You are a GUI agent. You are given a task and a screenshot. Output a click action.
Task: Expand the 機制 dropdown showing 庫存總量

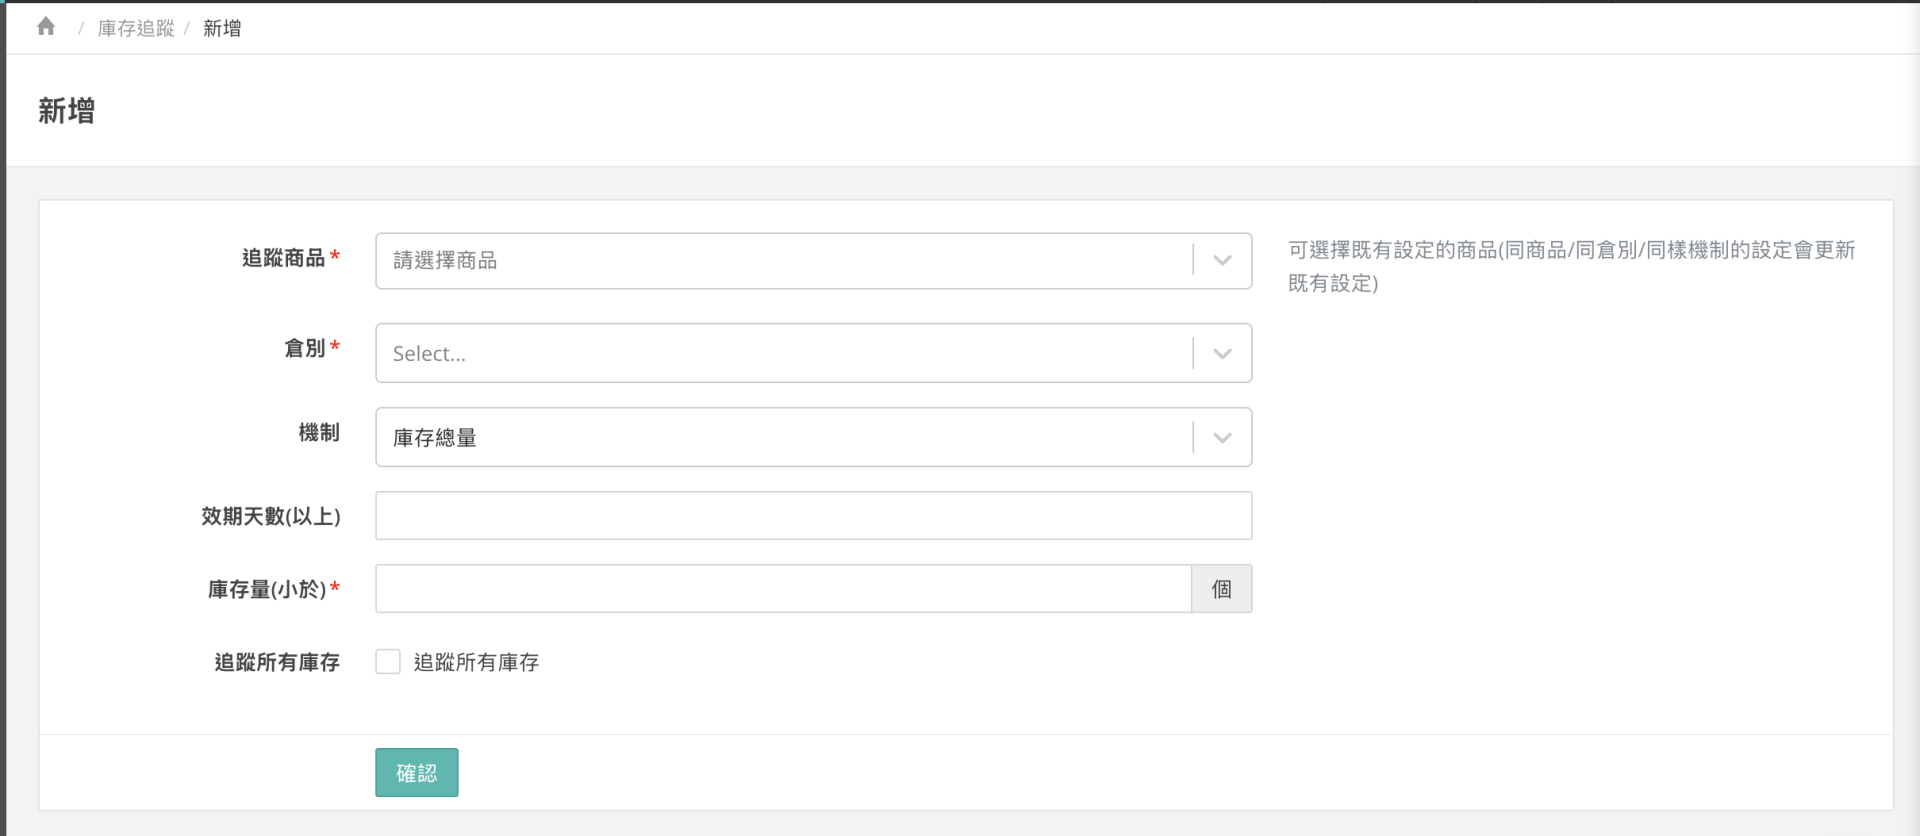tap(782, 437)
